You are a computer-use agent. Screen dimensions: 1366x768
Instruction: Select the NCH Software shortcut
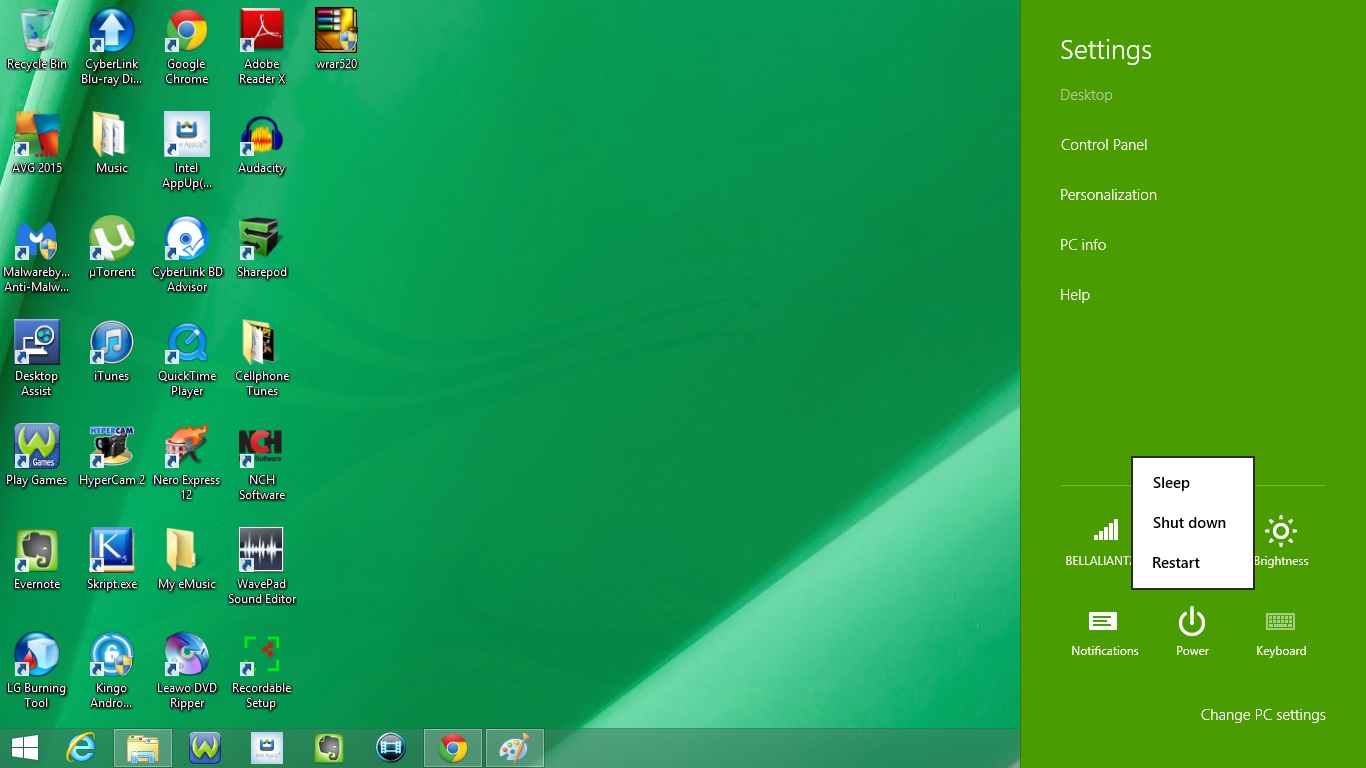click(x=262, y=463)
